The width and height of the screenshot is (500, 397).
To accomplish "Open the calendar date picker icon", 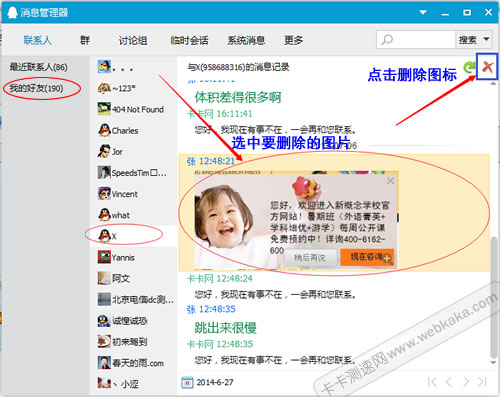I will click(x=187, y=382).
